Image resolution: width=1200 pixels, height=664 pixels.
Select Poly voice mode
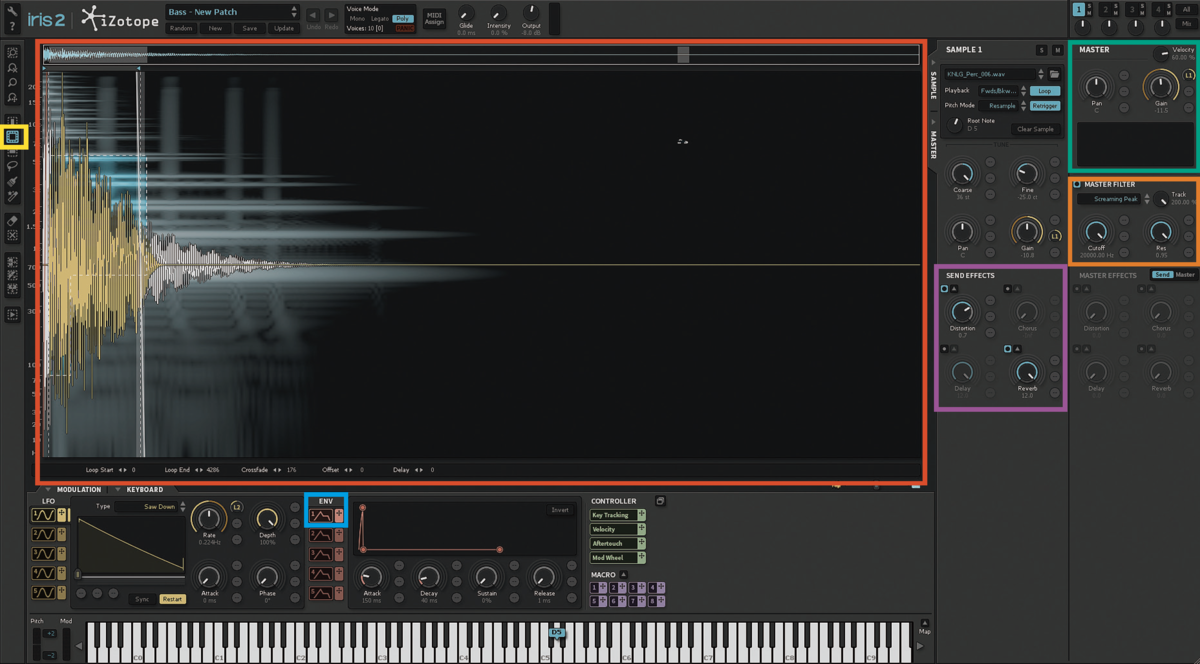tap(403, 19)
